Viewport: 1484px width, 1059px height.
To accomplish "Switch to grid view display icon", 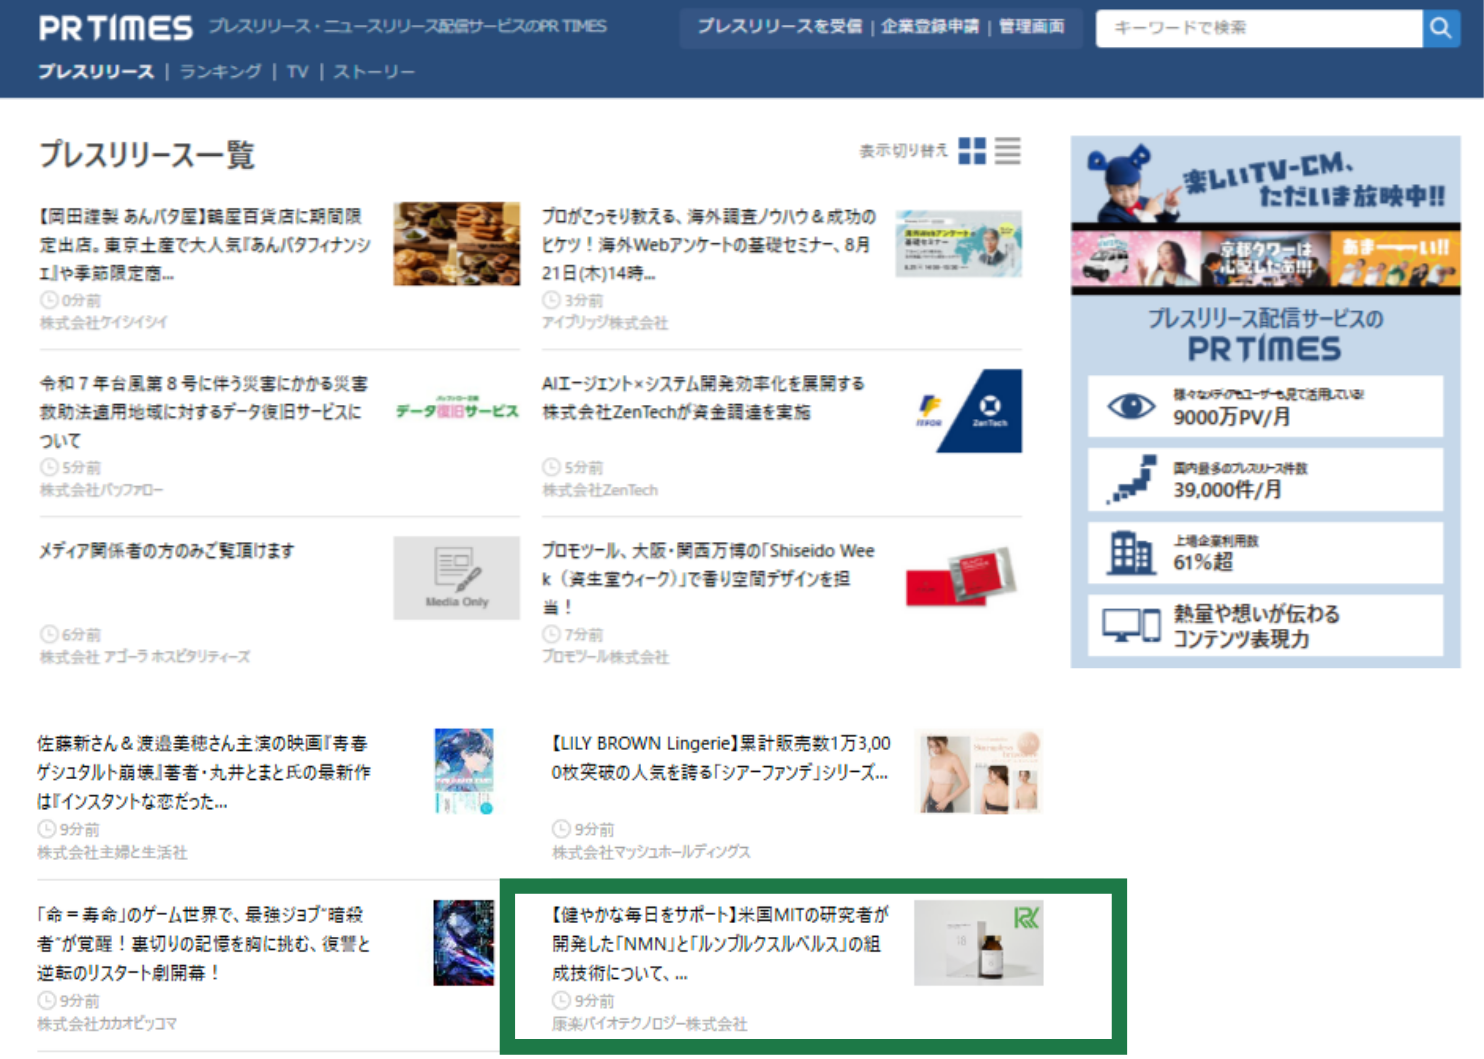I will 972,151.
